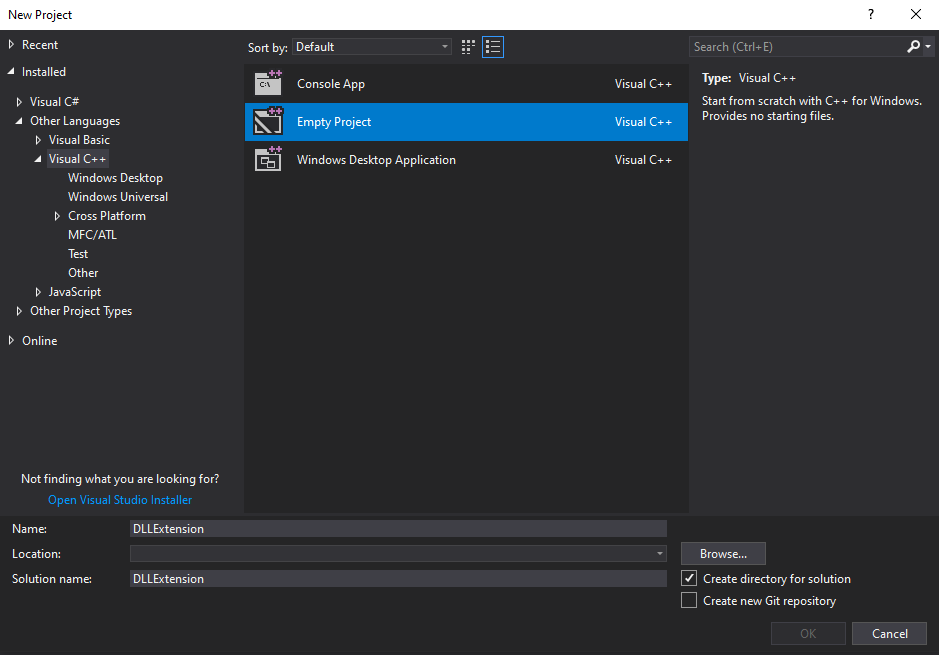The image size is (939, 655).
Task: Open search options dropdown arrow
Action: click(928, 46)
